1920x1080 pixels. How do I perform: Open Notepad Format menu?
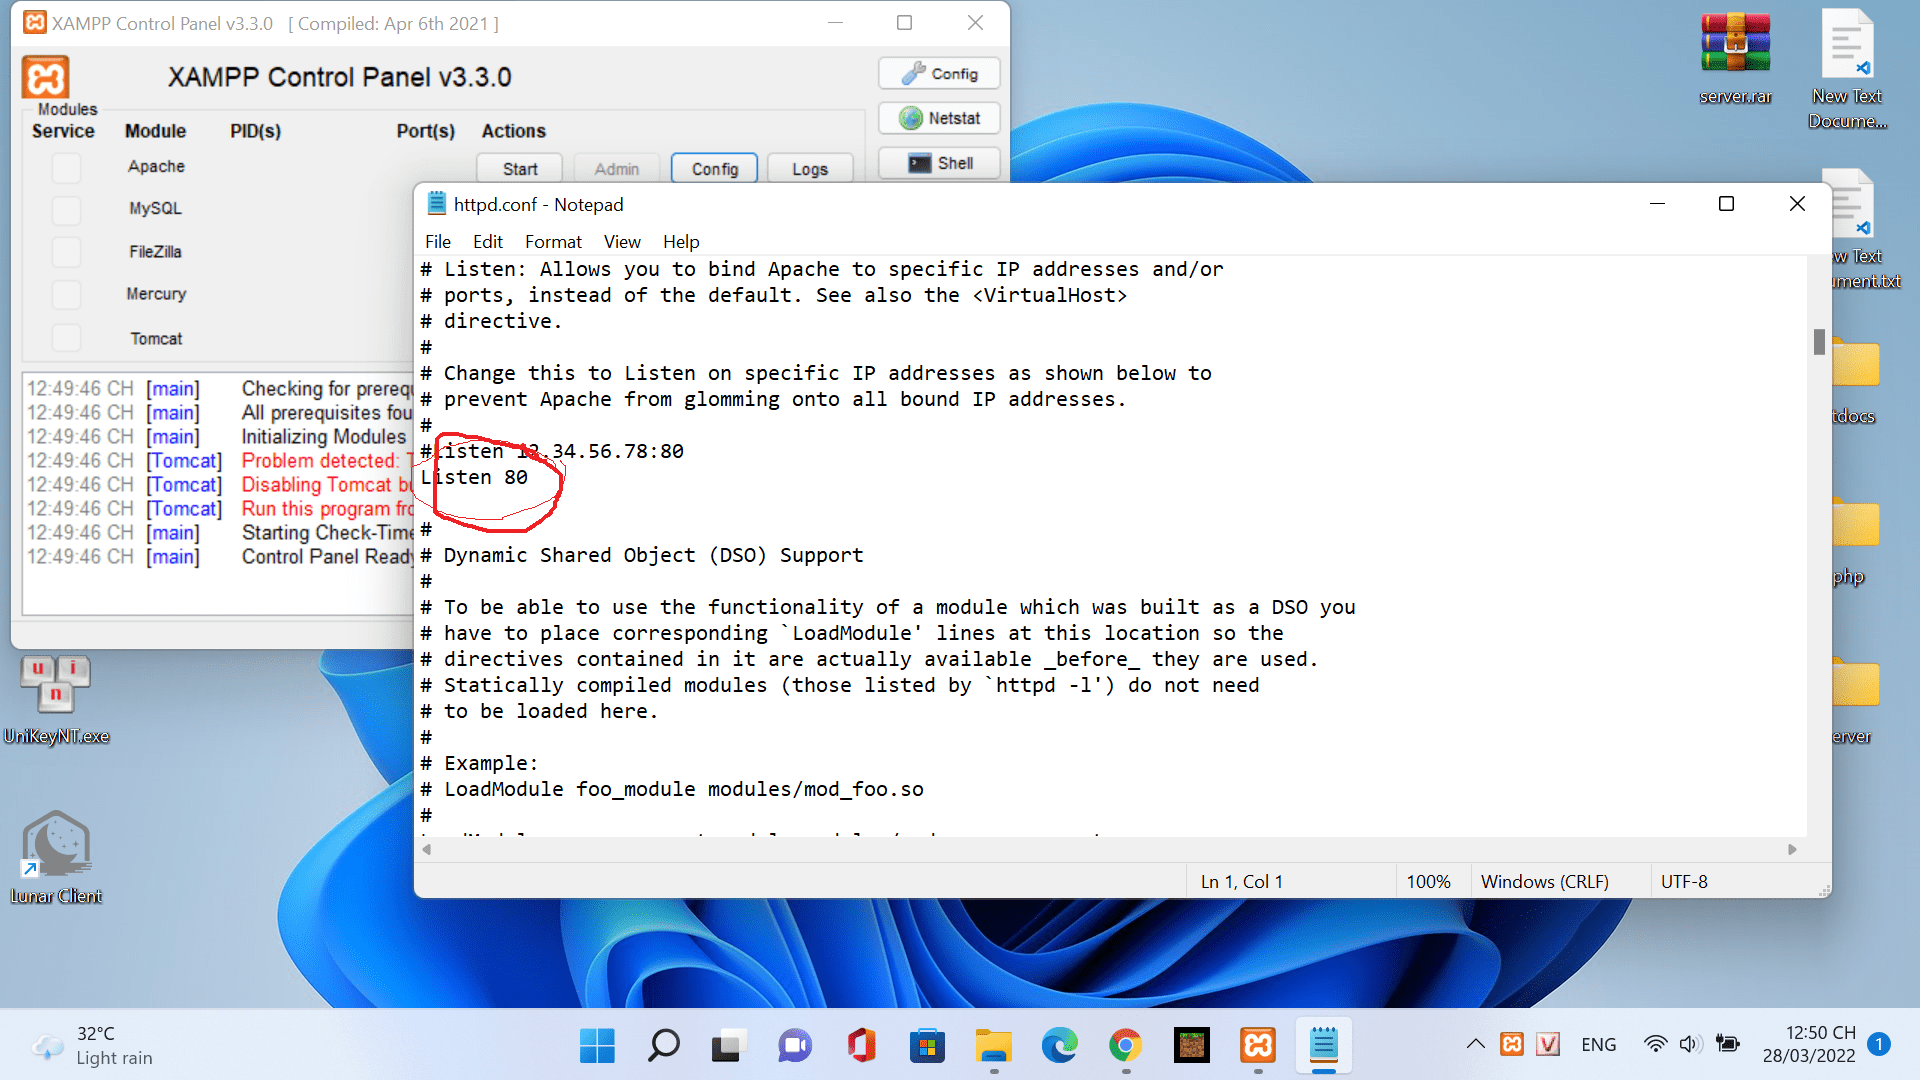point(553,242)
